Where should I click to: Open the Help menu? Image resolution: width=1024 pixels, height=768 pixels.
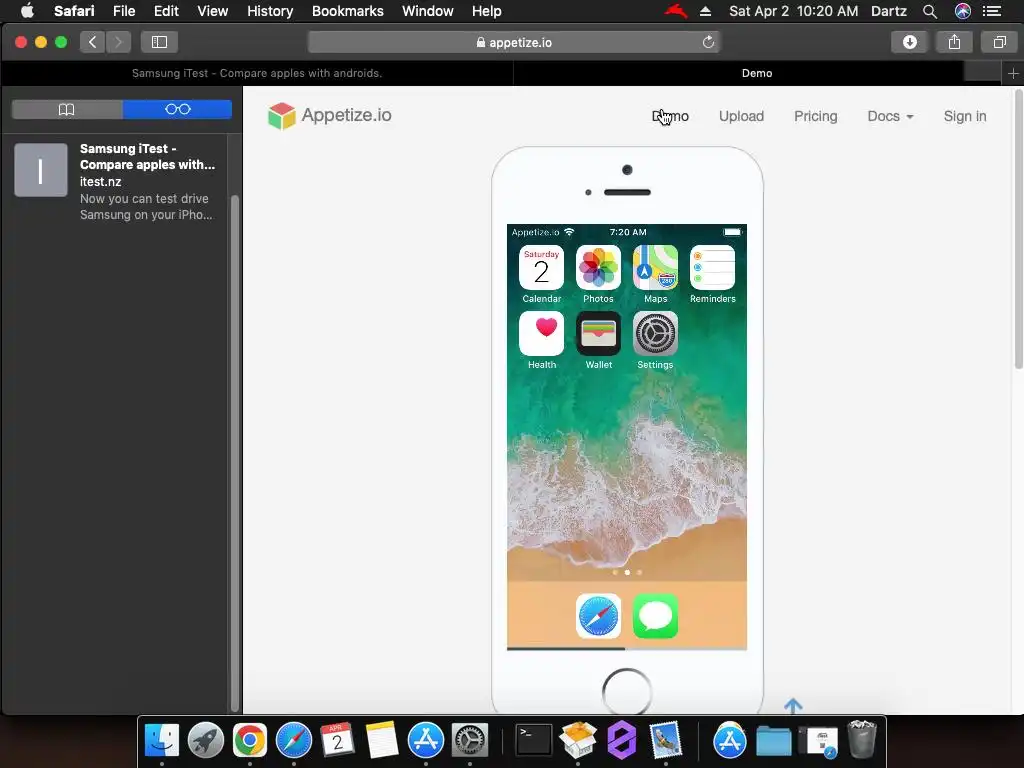coord(487,11)
